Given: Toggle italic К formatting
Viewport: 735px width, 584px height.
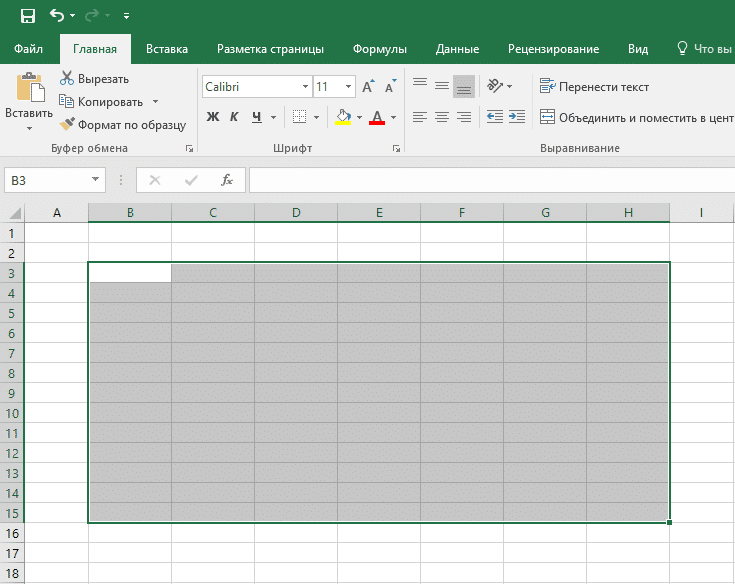Looking at the screenshot, I should 234,117.
